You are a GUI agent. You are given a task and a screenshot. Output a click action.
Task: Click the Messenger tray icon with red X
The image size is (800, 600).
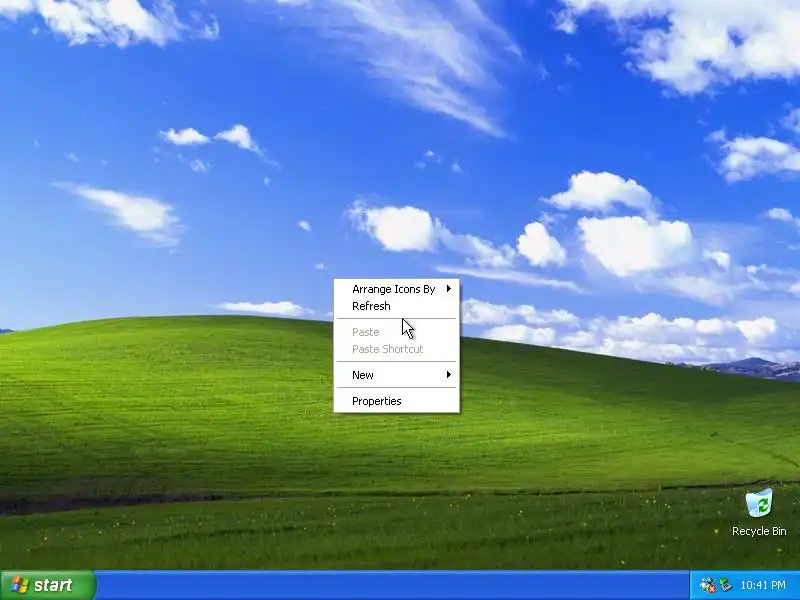pos(708,585)
